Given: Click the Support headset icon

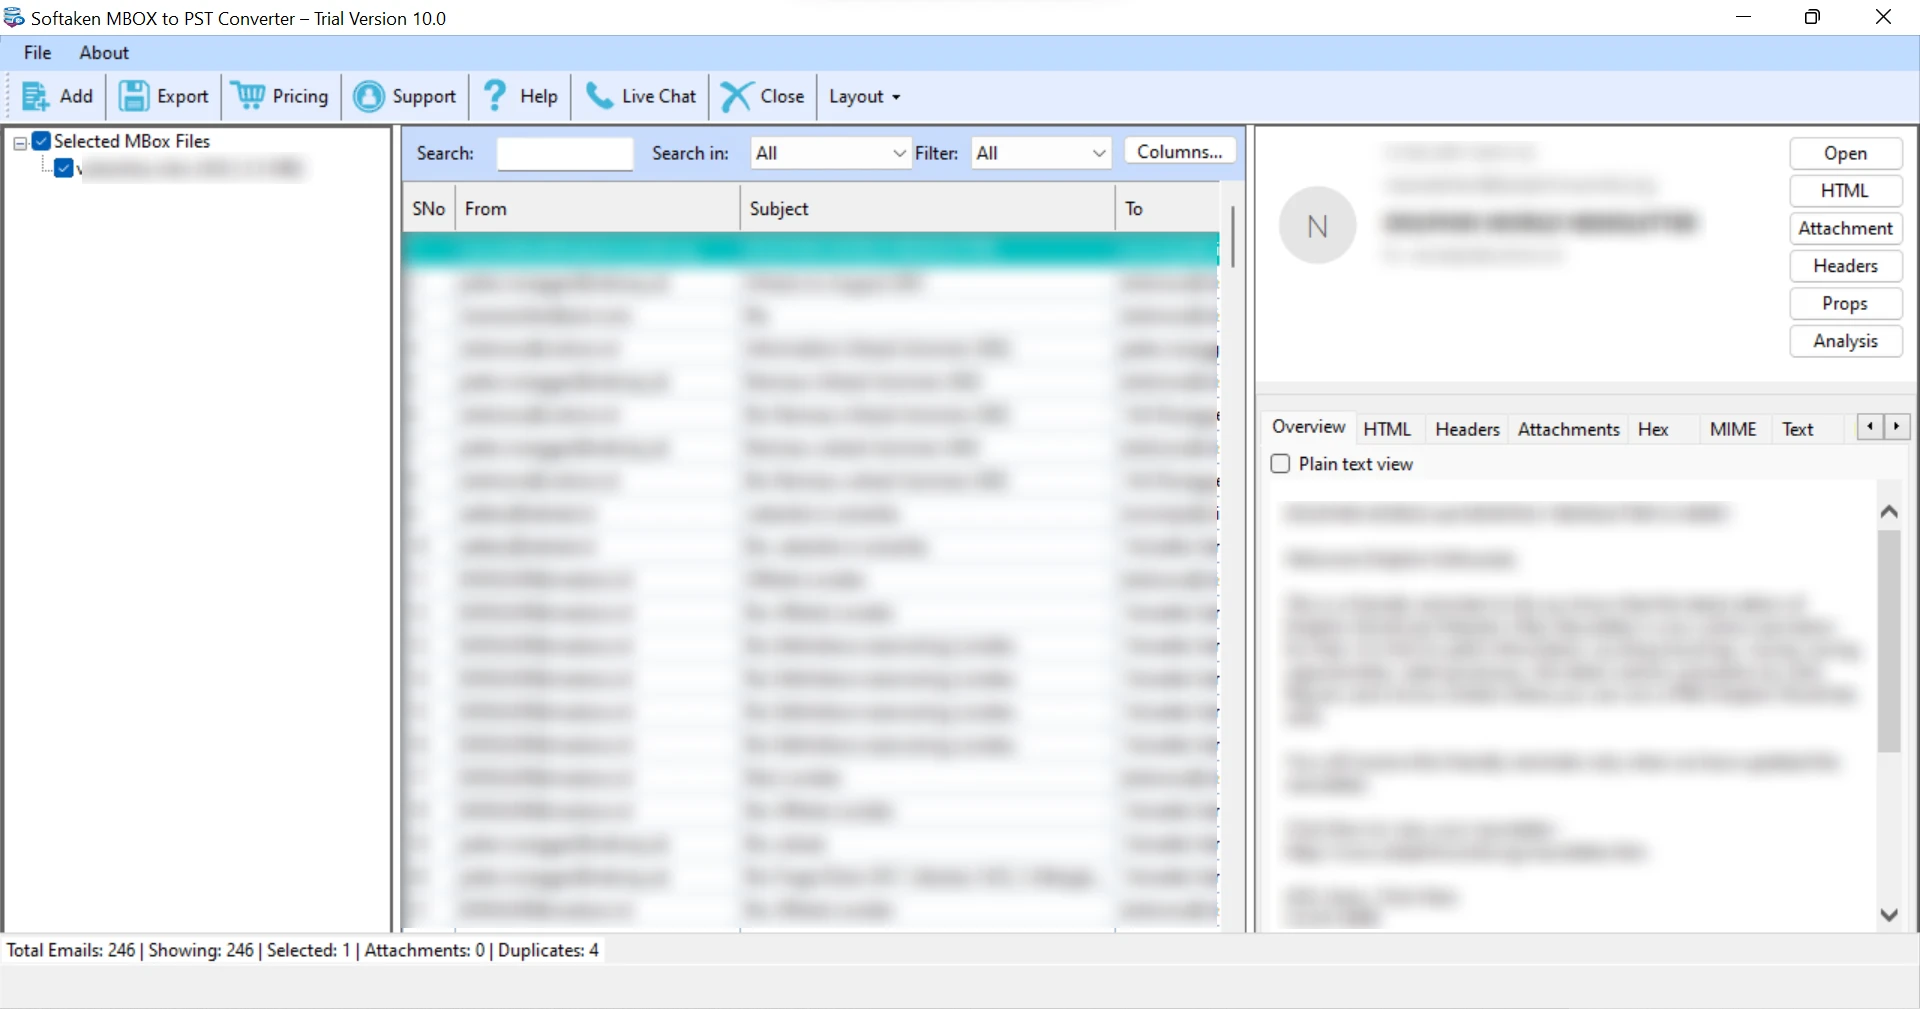Looking at the screenshot, I should [369, 96].
